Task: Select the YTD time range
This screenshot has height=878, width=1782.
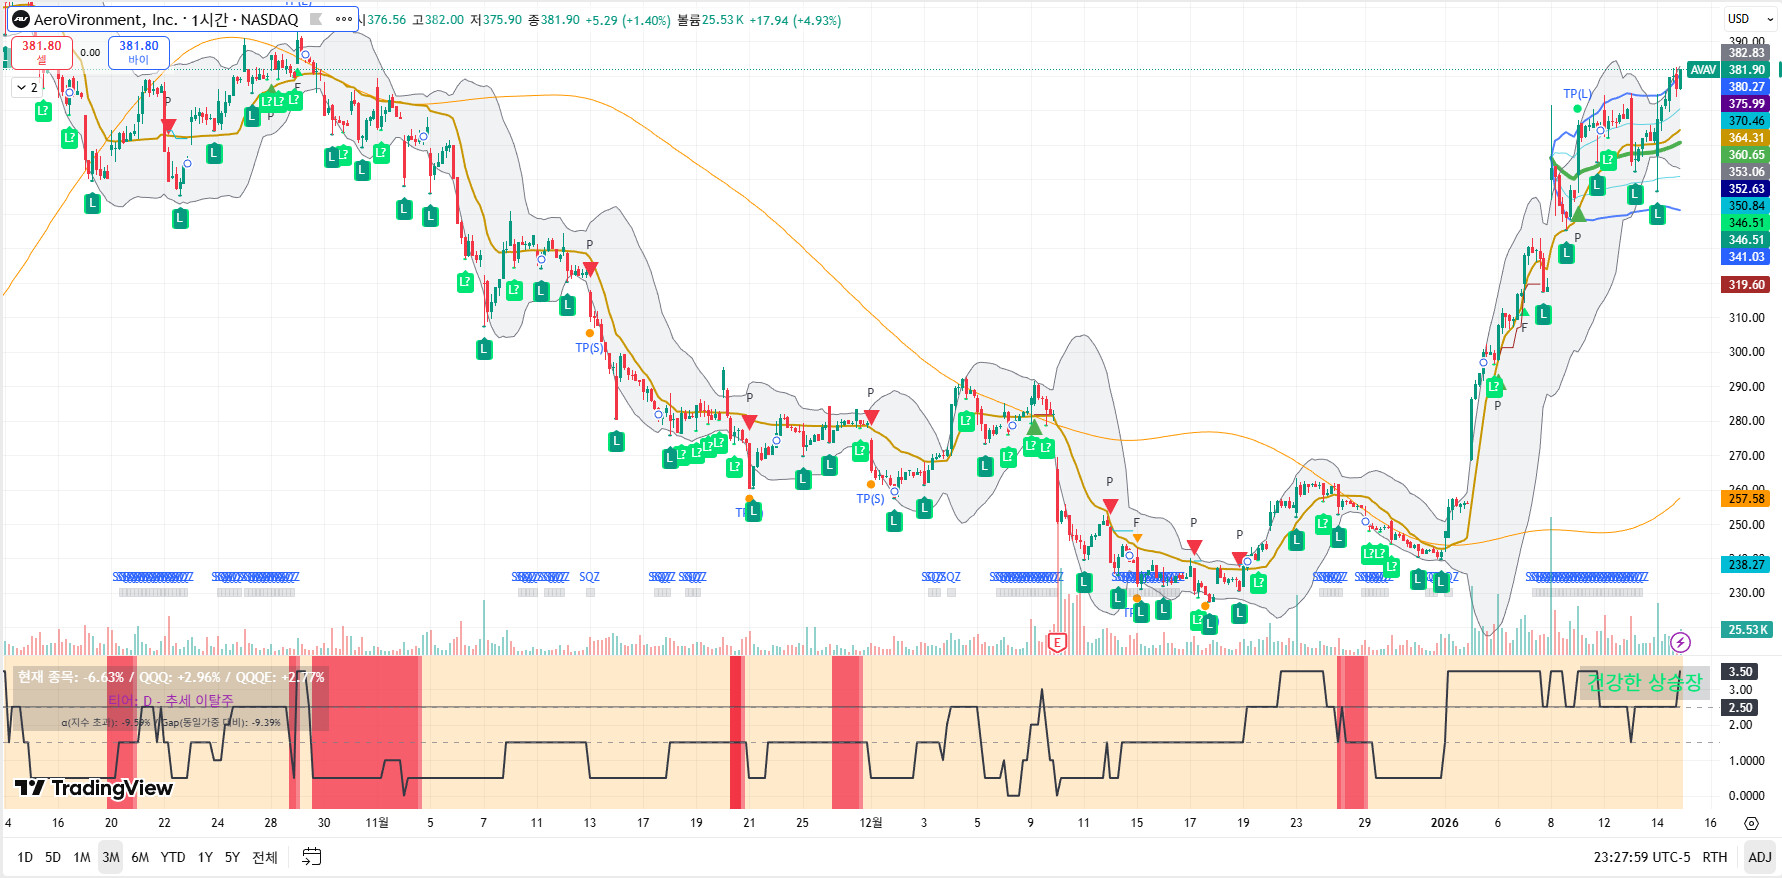Action: [173, 857]
